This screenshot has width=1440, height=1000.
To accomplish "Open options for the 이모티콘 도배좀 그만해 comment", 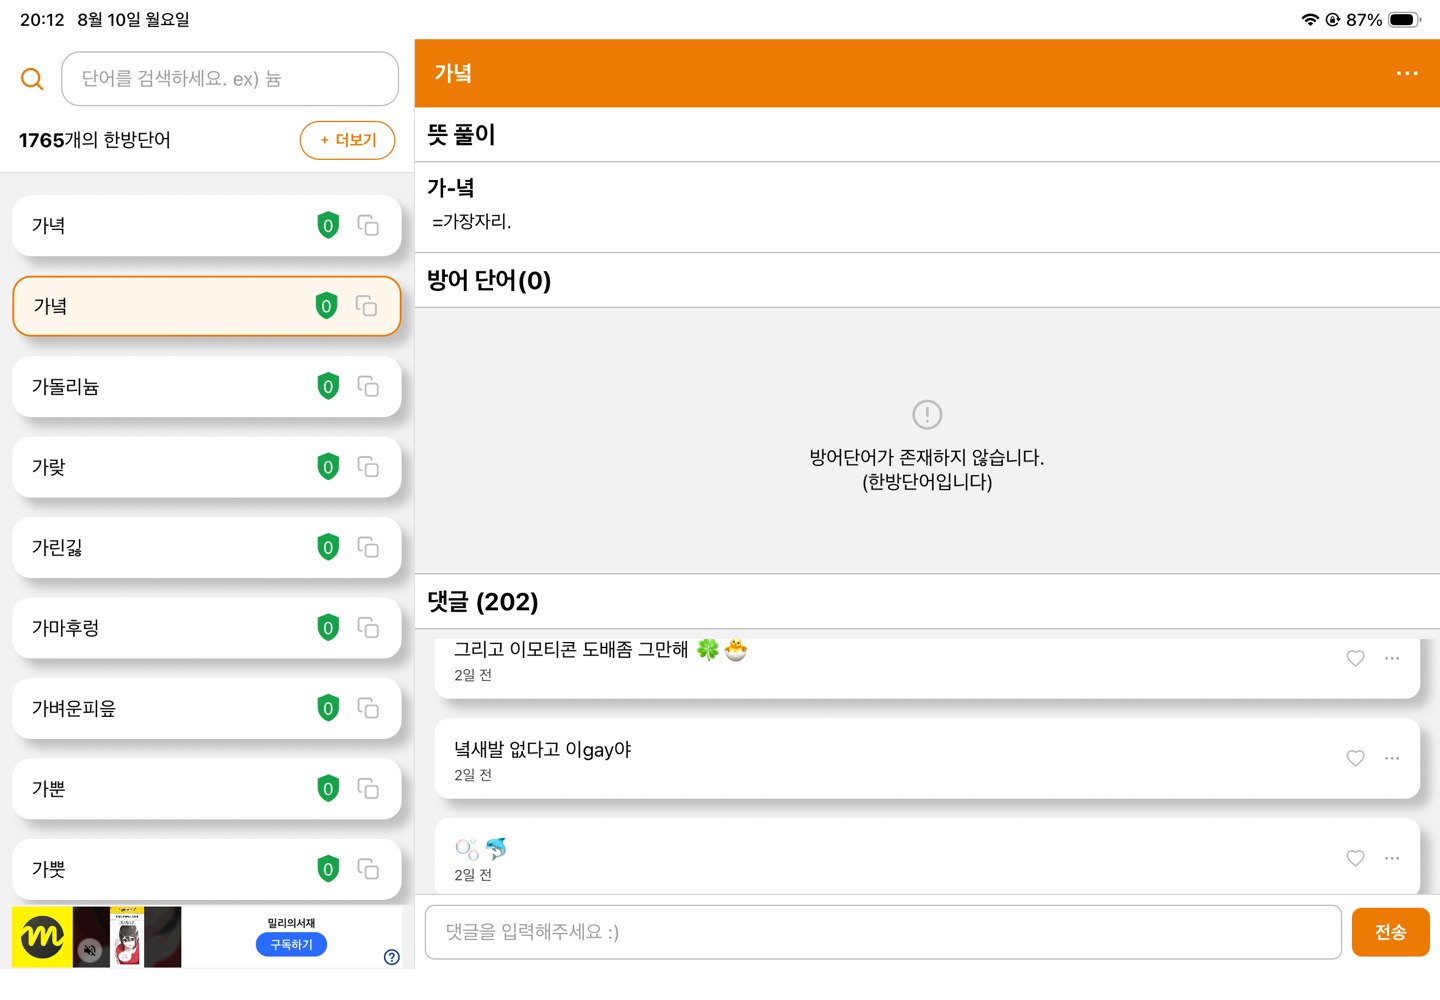I will (1392, 658).
